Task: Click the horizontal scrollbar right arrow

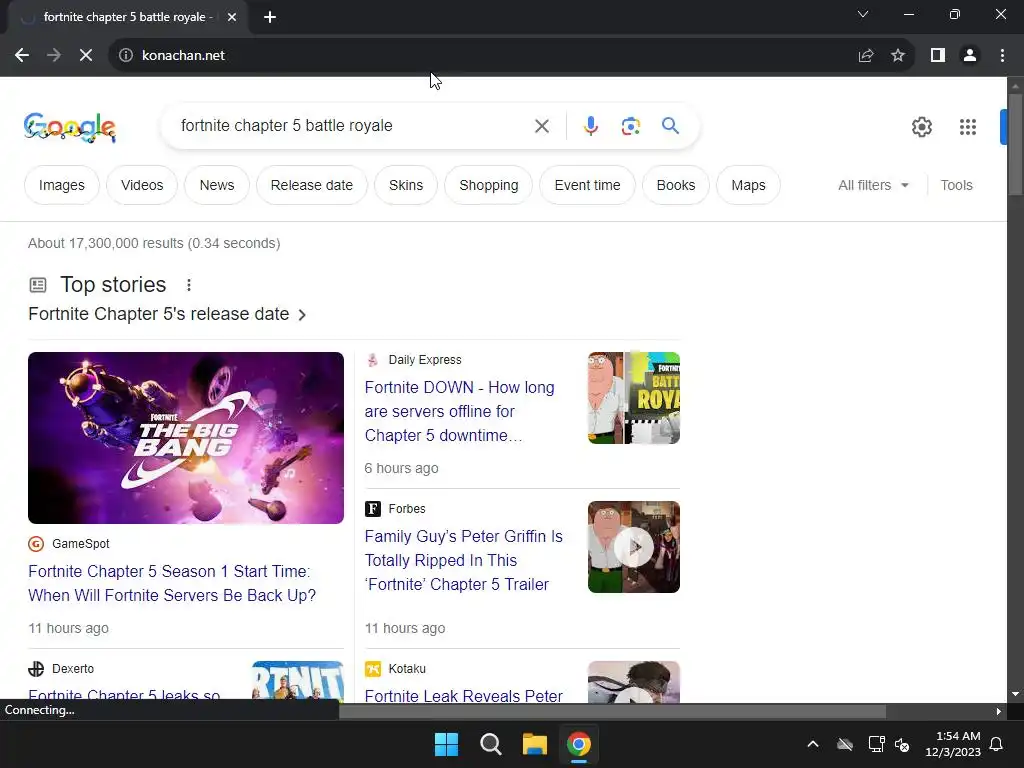Action: 999,711
